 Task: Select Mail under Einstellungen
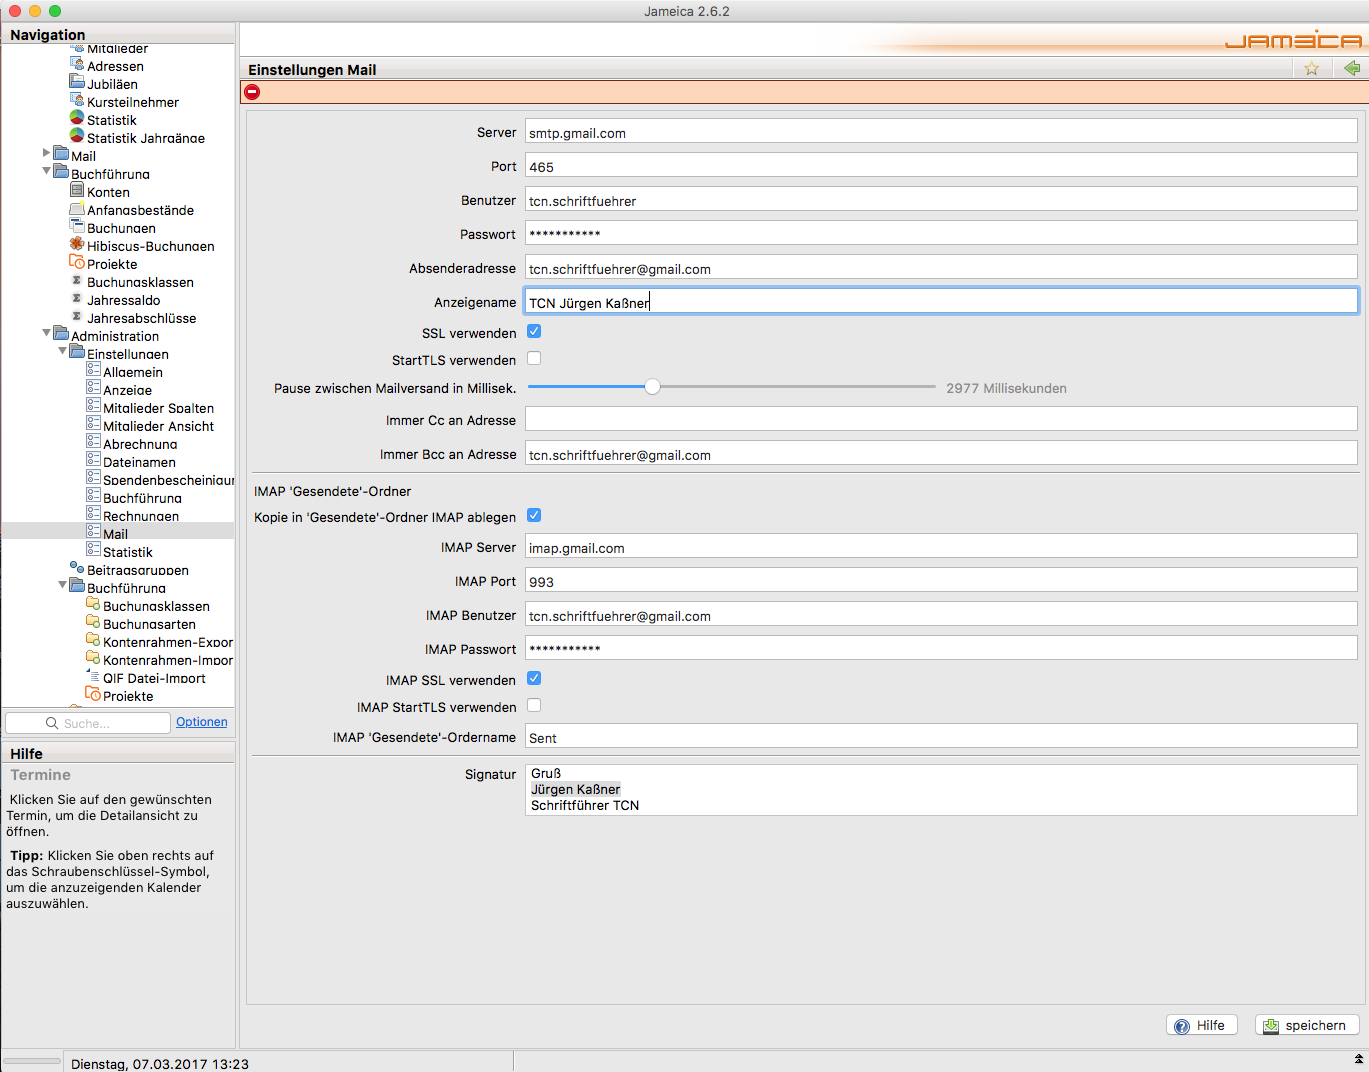[115, 534]
